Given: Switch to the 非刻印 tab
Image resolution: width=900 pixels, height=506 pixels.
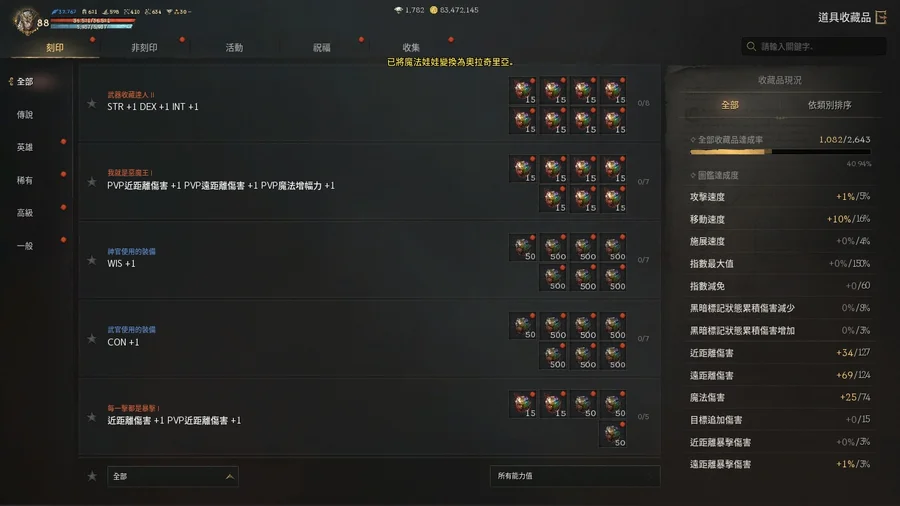Looking at the screenshot, I should click(x=144, y=48).
